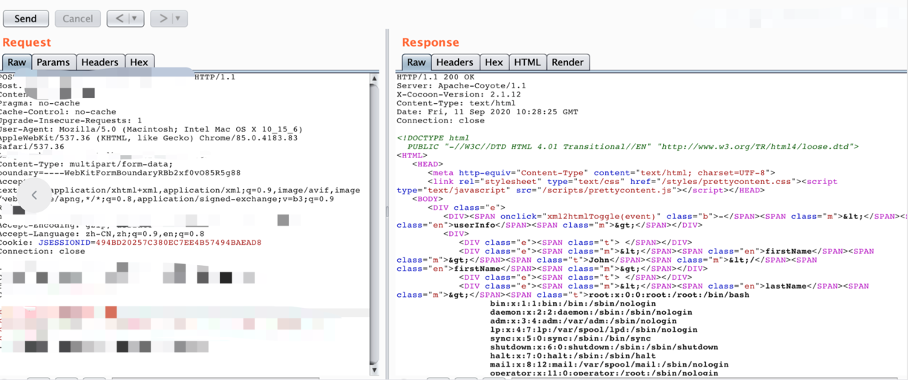This screenshot has height=380, width=908.
Task: Click the Request heading
Action: tap(27, 42)
